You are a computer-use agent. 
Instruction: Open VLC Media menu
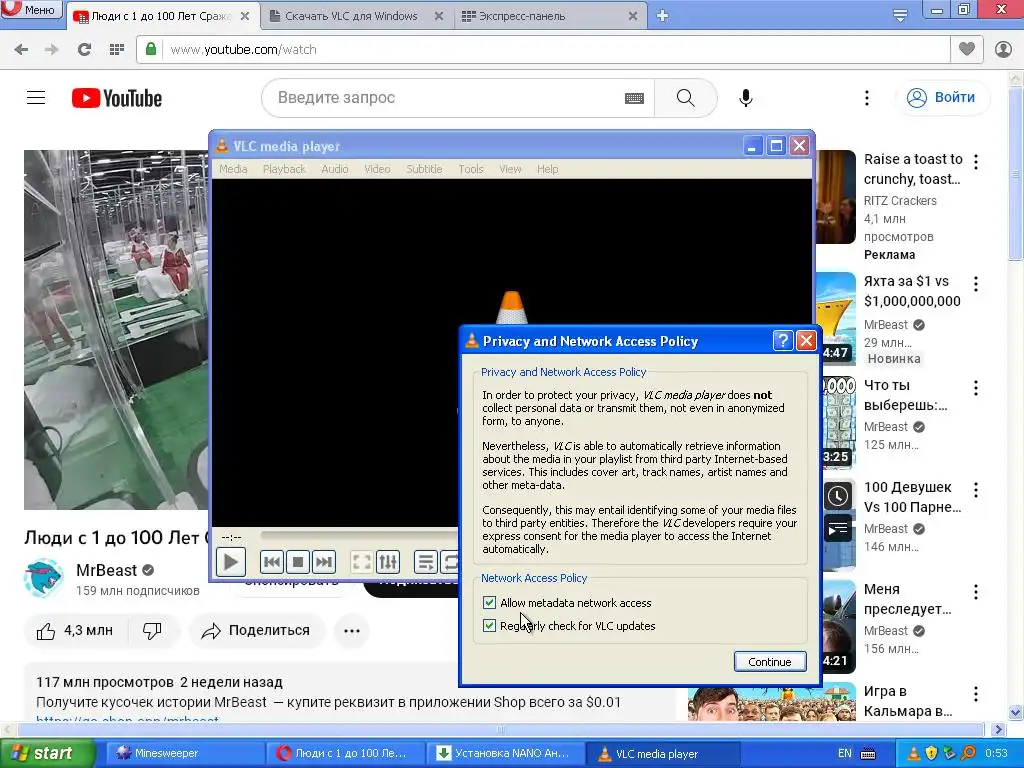coord(233,168)
